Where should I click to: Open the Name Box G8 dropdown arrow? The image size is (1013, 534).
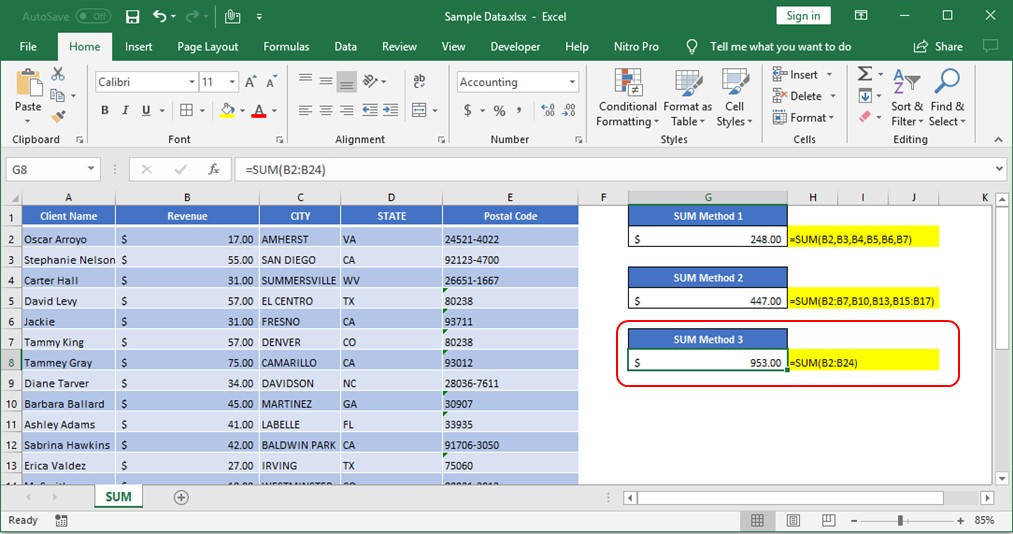click(x=91, y=169)
